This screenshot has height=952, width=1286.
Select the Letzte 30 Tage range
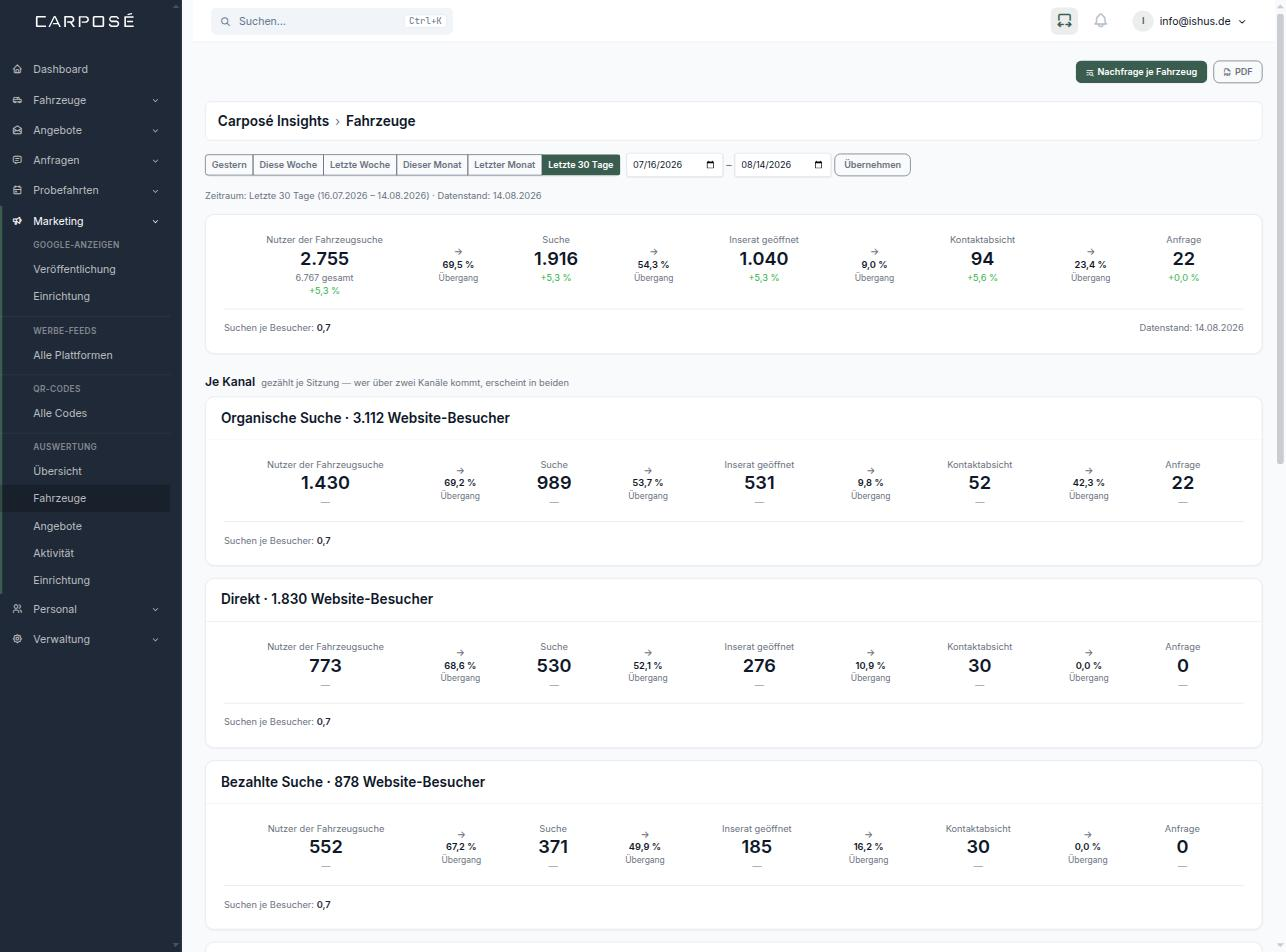point(581,165)
